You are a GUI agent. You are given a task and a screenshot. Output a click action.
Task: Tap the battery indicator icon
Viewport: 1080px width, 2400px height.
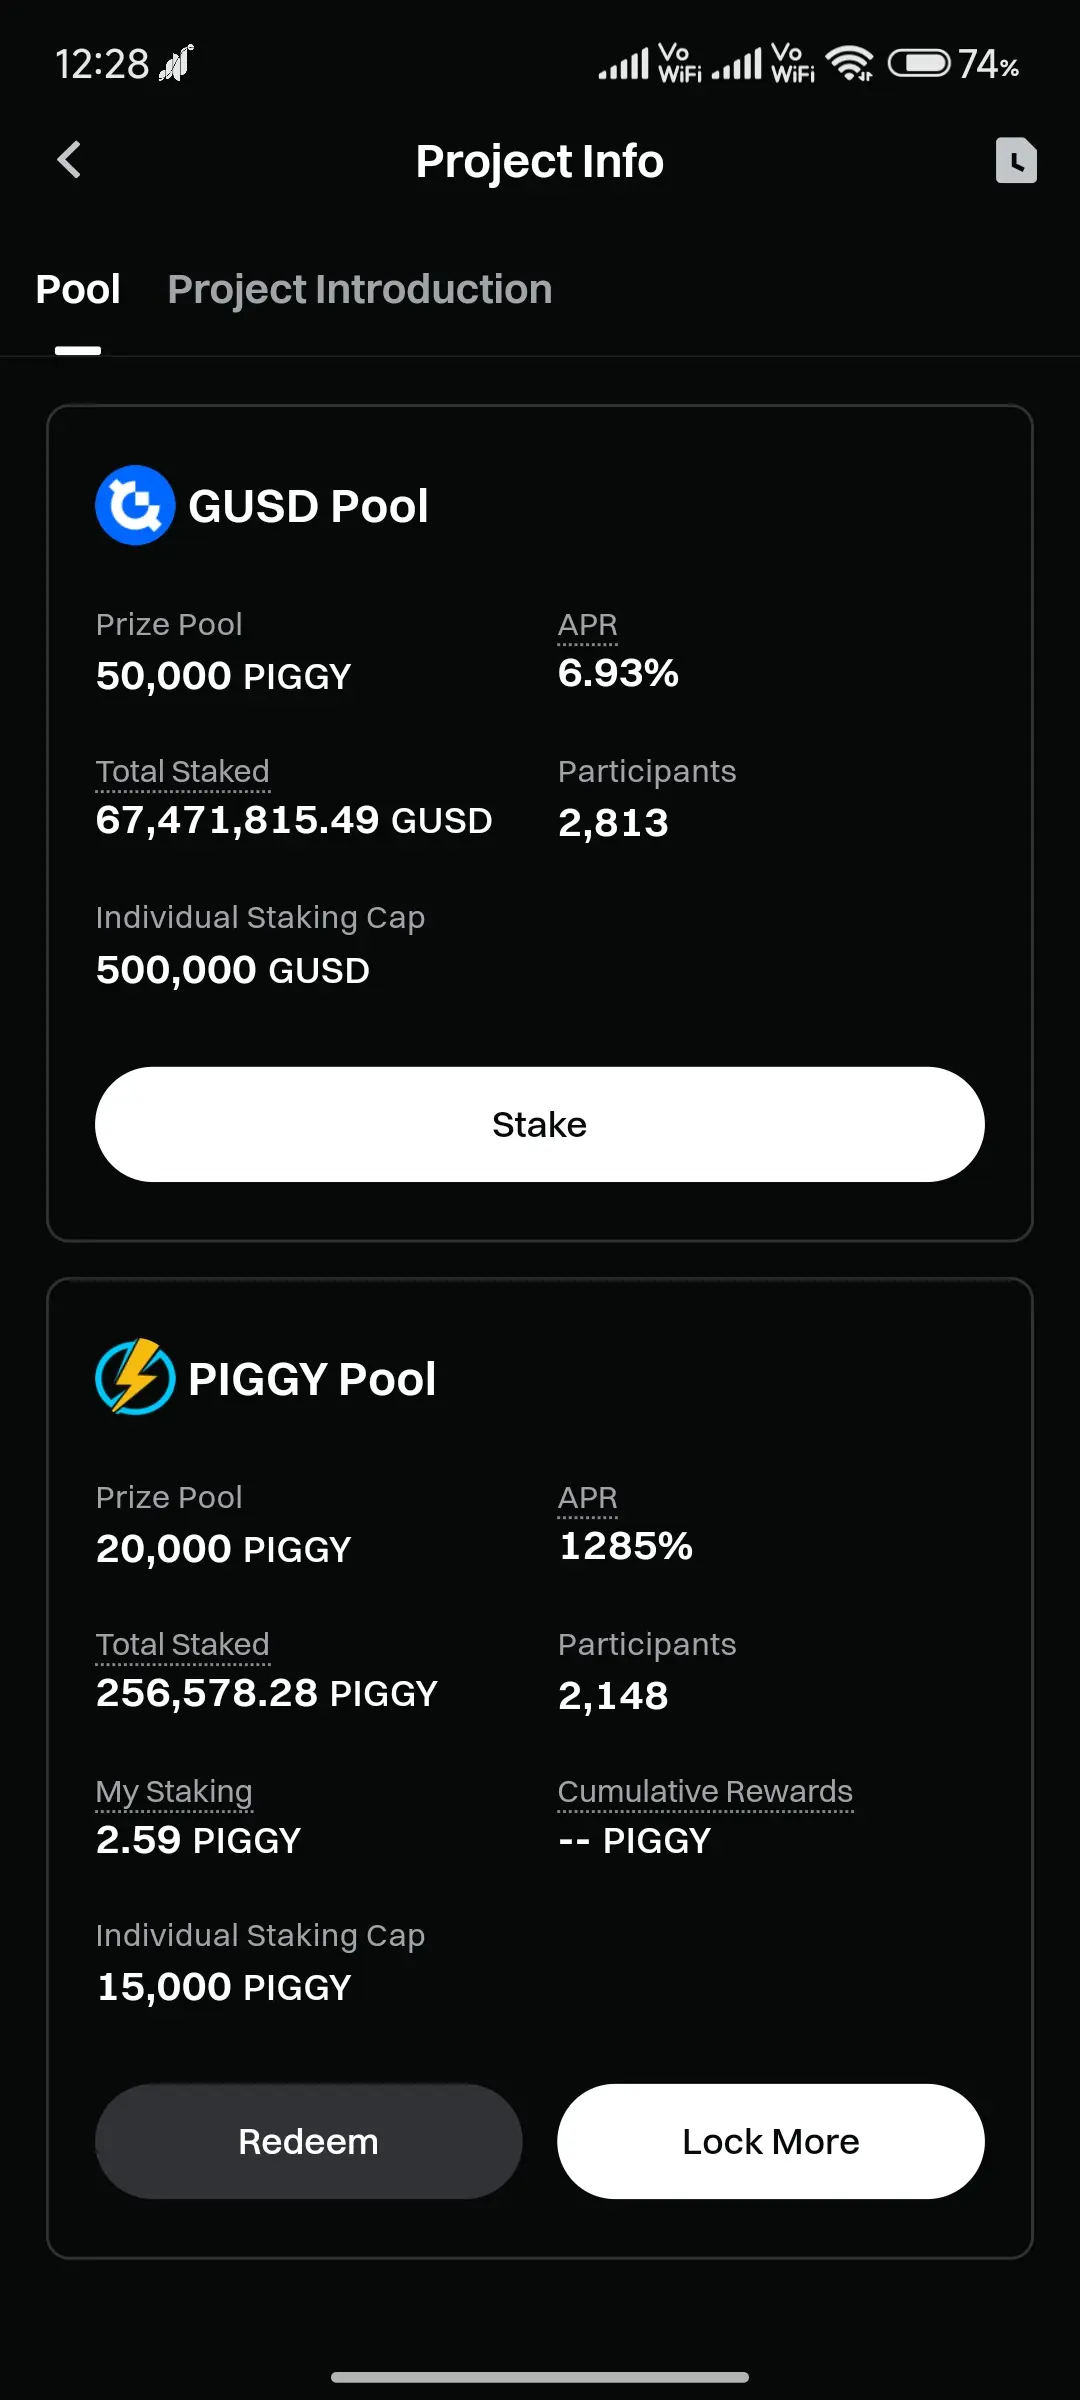pos(919,64)
